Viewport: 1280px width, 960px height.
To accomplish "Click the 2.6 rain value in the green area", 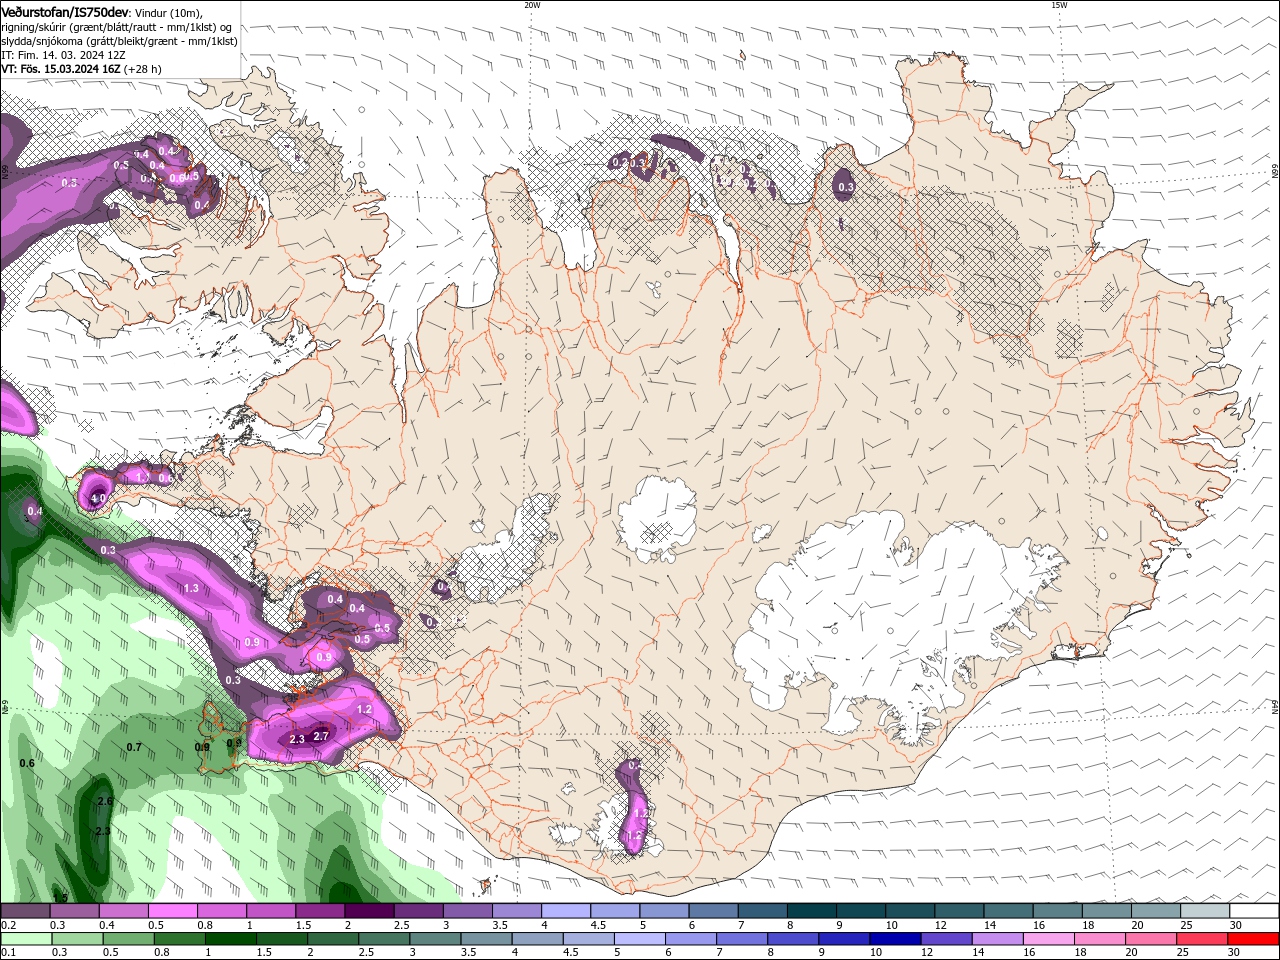I will [104, 802].
